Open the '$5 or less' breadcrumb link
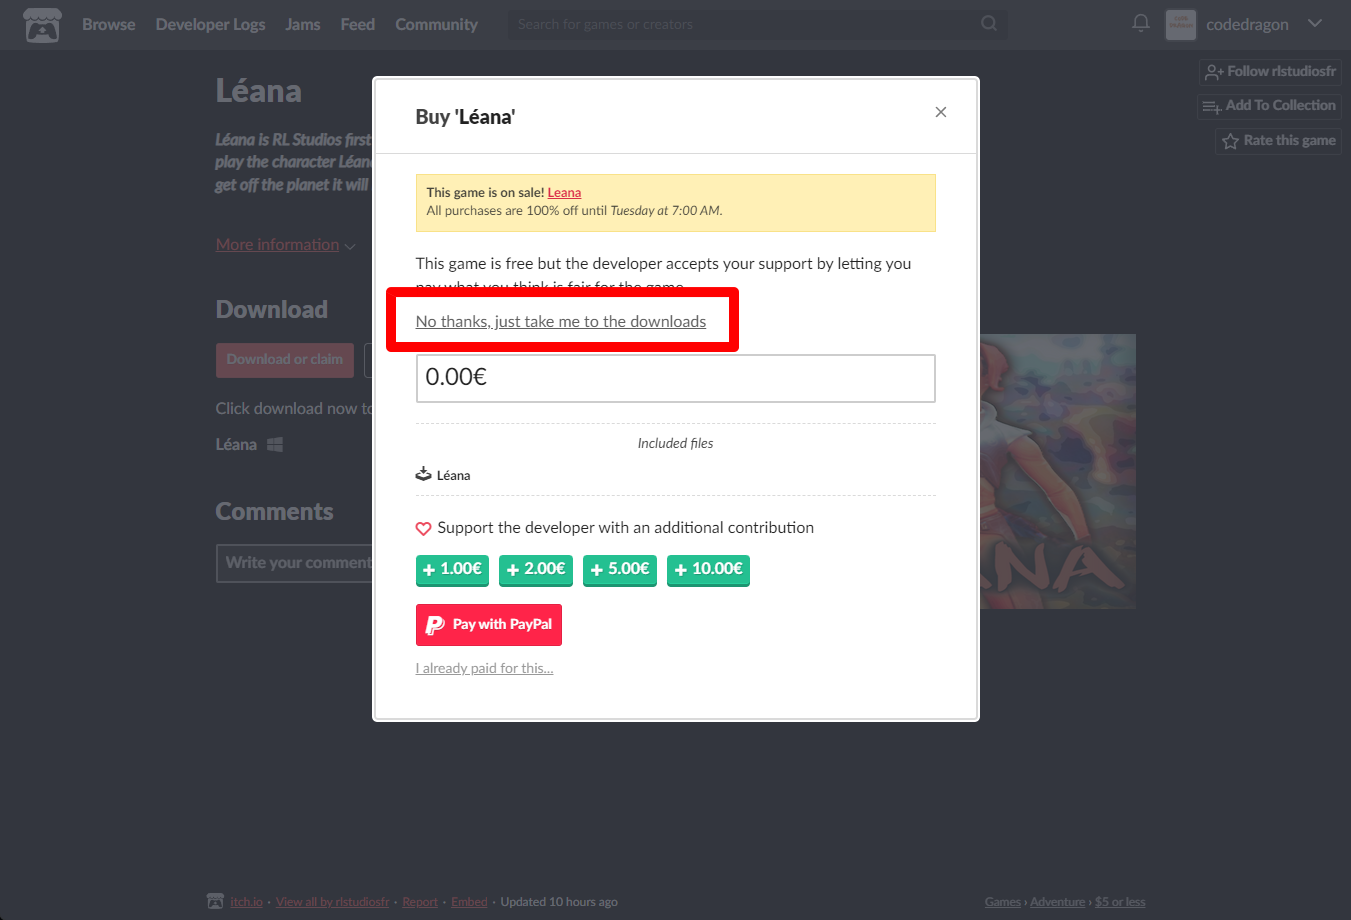 [x=1120, y=902]
